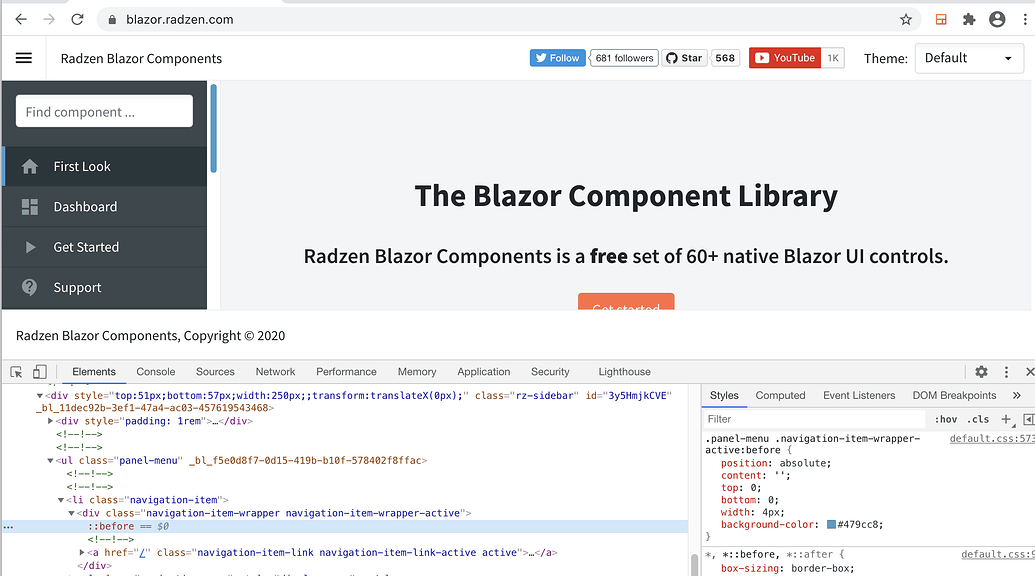Open the Chrome profile avatar
The width and height of the screenshot is (1035, 576).
(x=997, y=19)
